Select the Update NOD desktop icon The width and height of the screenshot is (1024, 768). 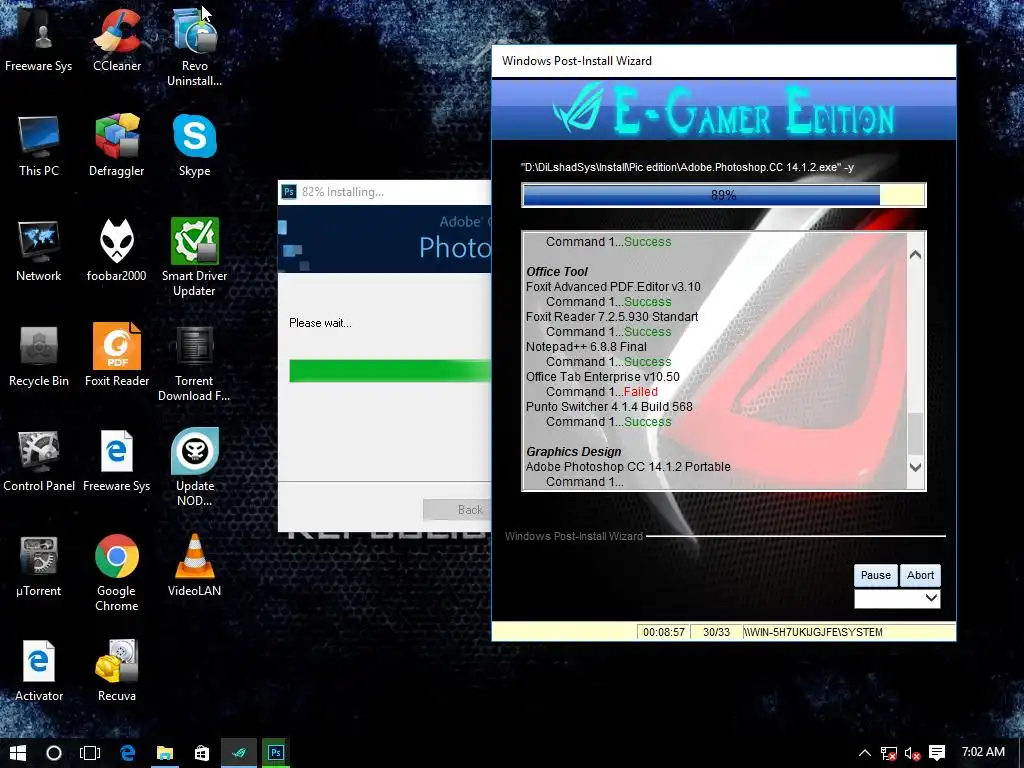click(195, 467)
